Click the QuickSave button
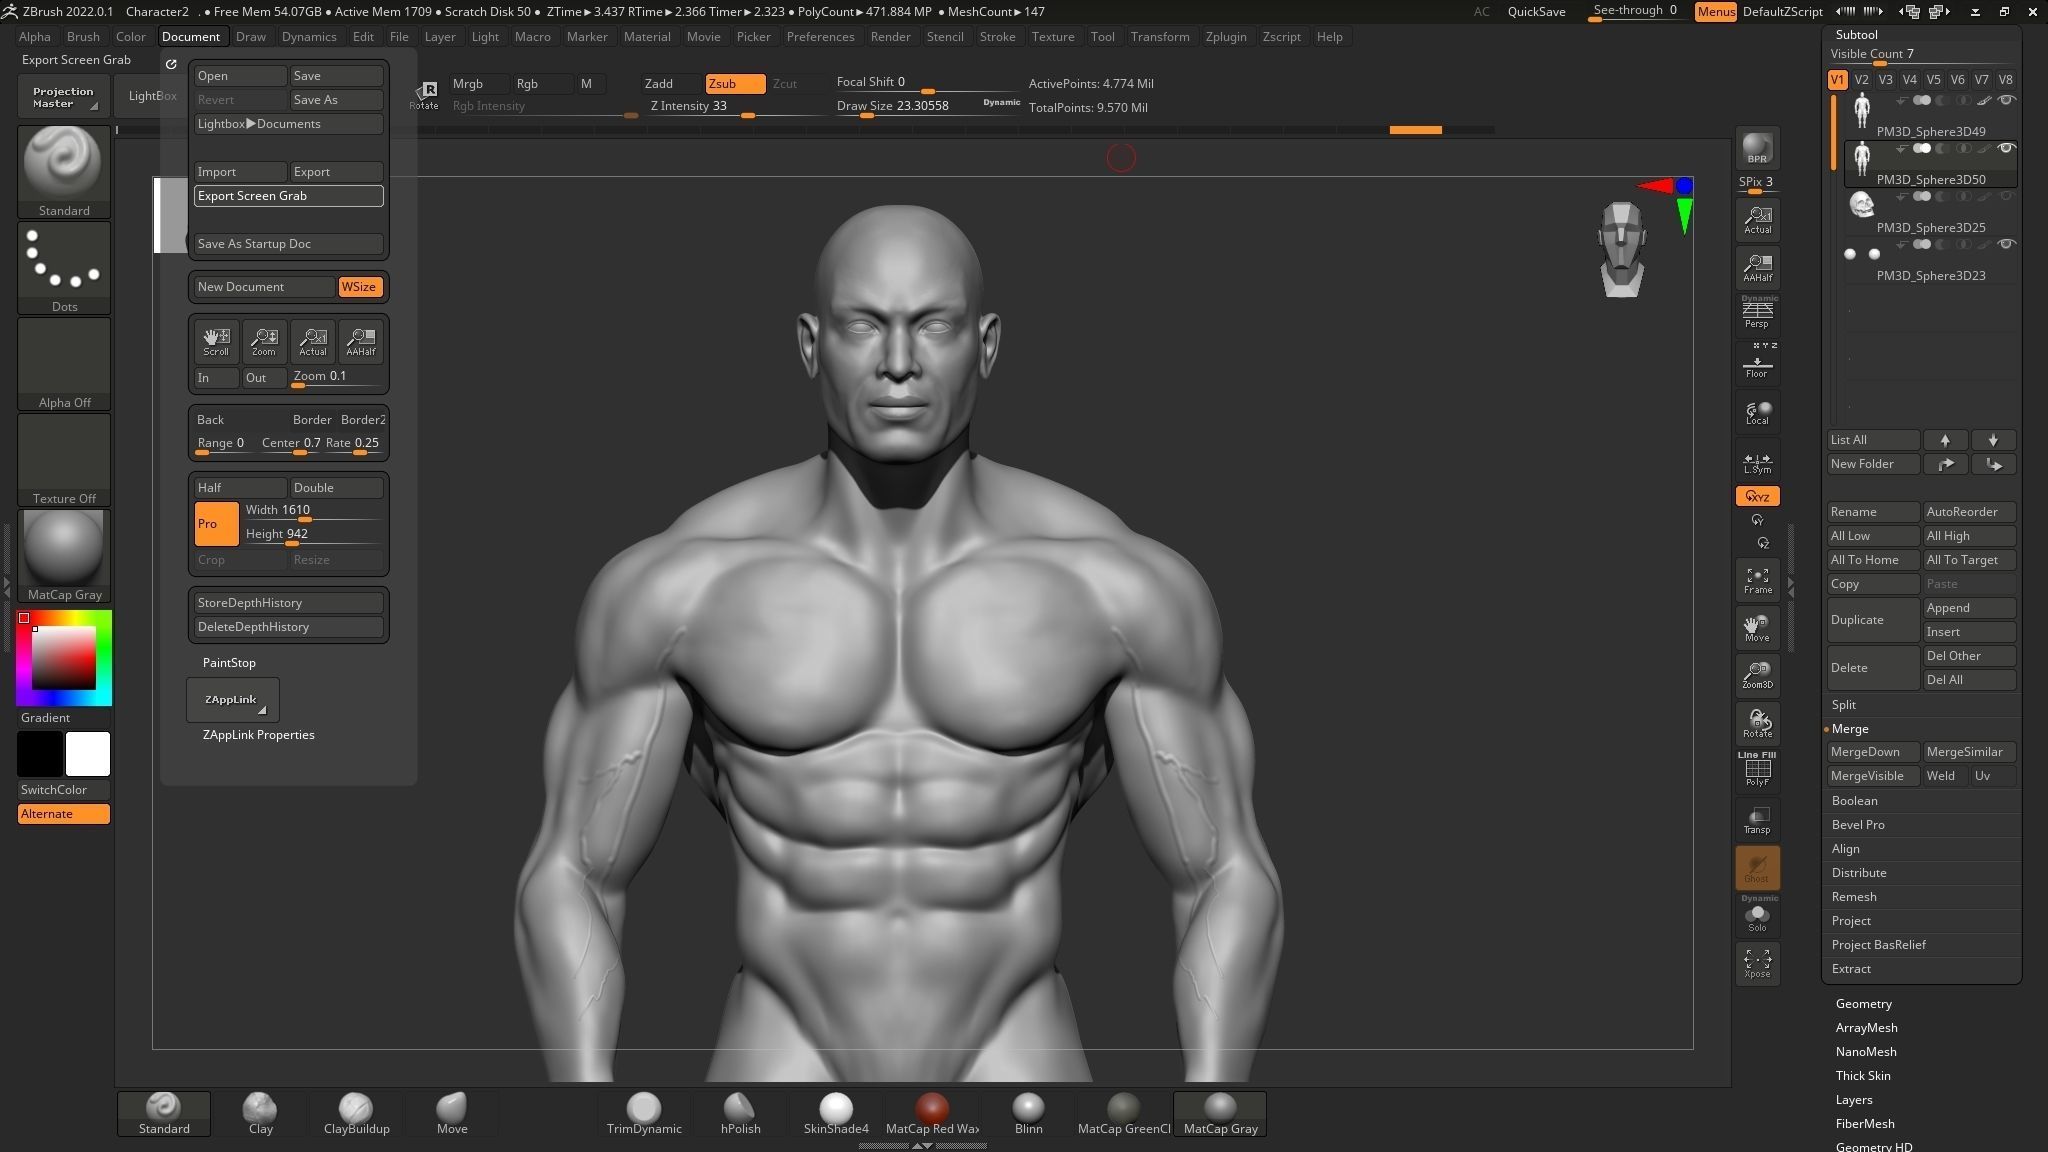The height and width of the screenshot is (1152, 2048). point(1536,12)
